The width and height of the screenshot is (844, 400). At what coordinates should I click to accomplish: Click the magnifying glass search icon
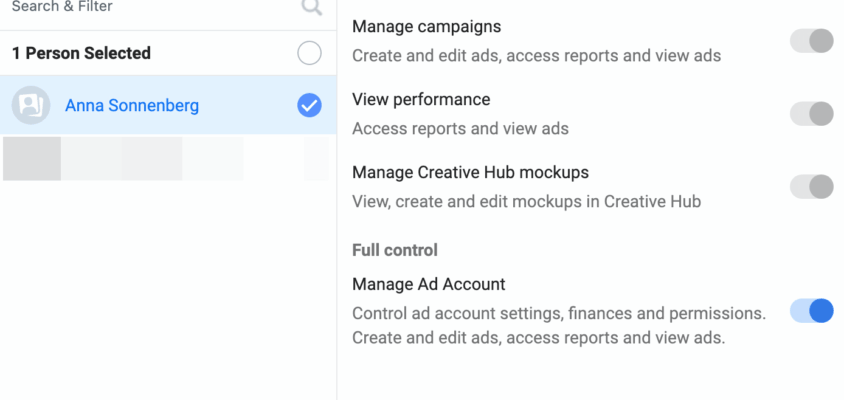click(x=312, y=8)
